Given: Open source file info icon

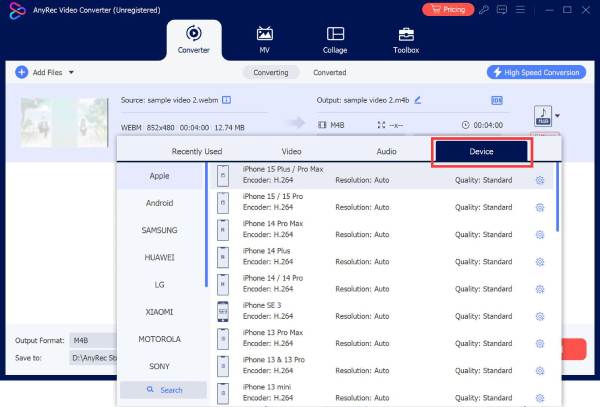Looking at the screenshot, I should click(227, 100).
